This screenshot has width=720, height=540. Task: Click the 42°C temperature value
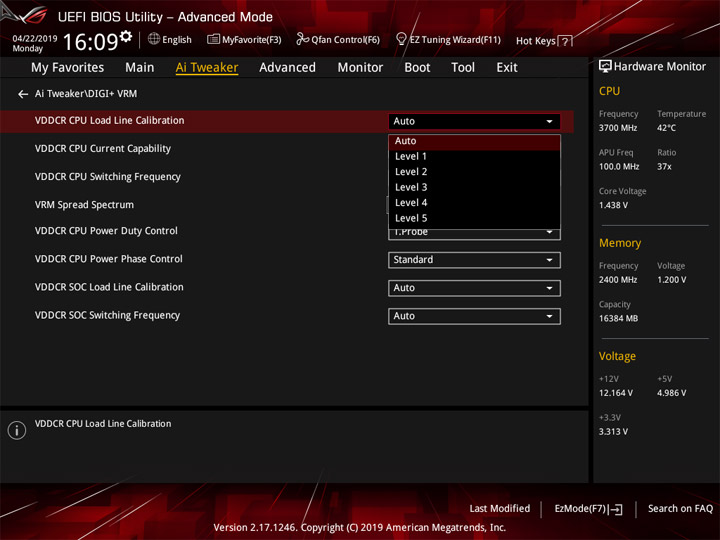point(666,128)
